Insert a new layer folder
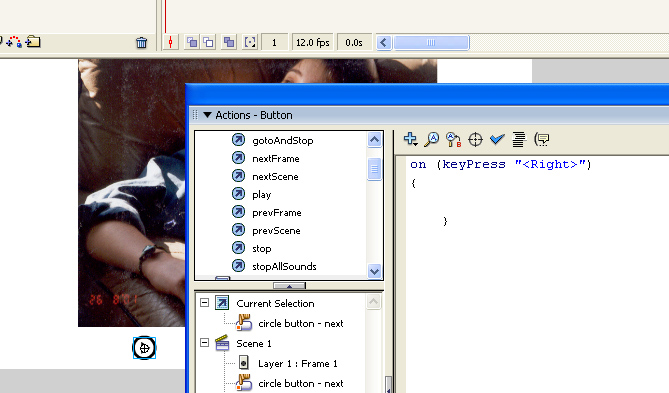The width and height of the screenshot is (669, 393). (33, 41)
